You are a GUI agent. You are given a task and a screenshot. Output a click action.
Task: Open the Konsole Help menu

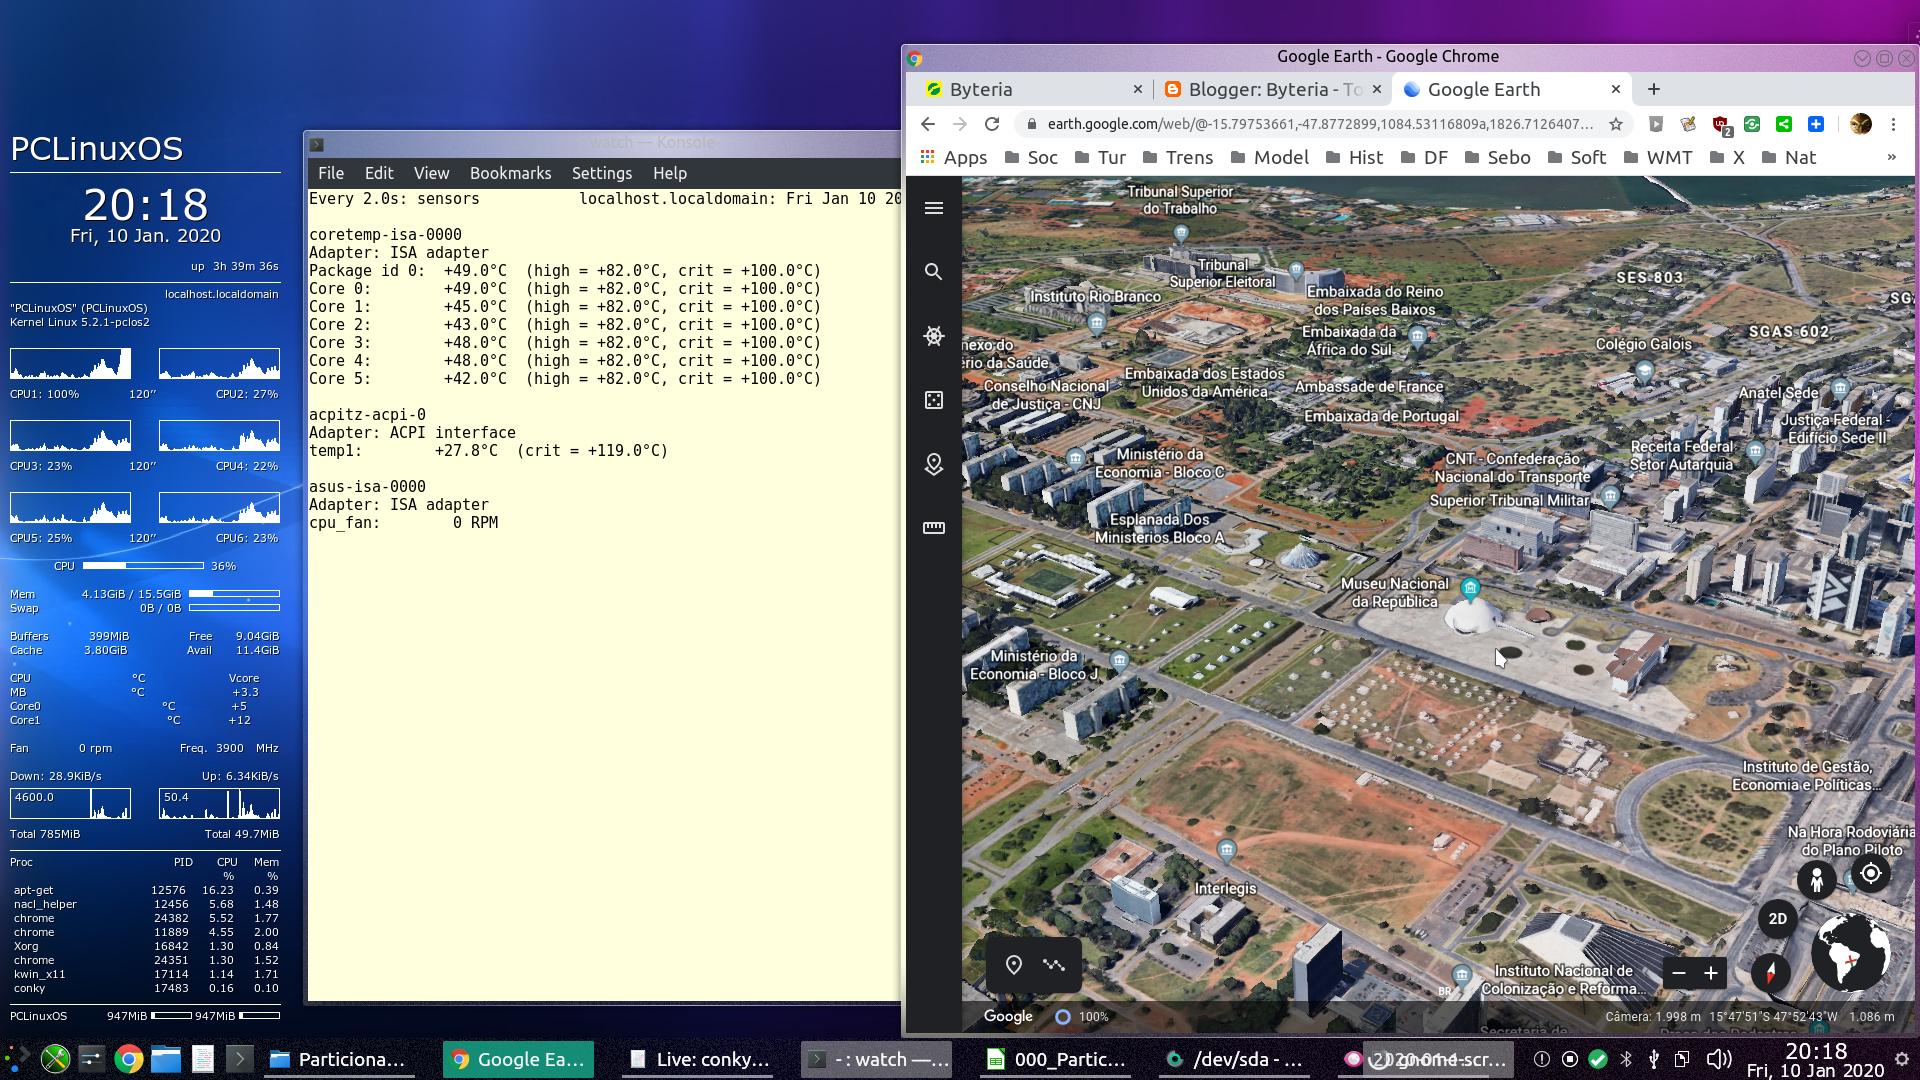[670, 173]
